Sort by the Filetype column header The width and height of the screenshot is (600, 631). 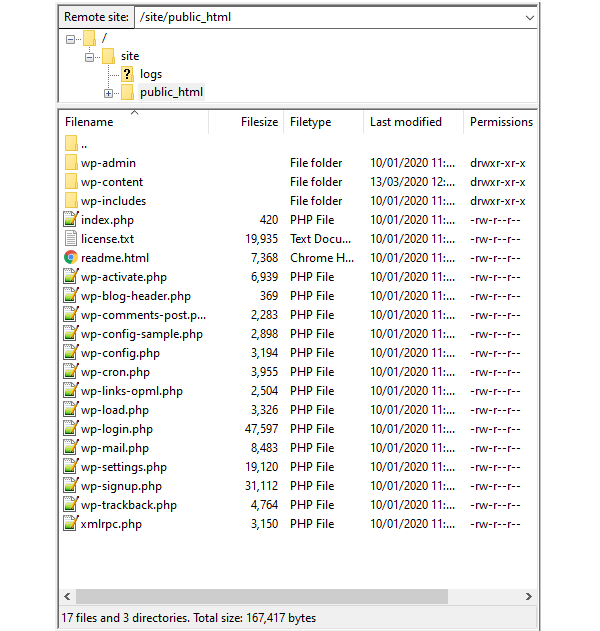pyautogui.click(x=324, y=122)
